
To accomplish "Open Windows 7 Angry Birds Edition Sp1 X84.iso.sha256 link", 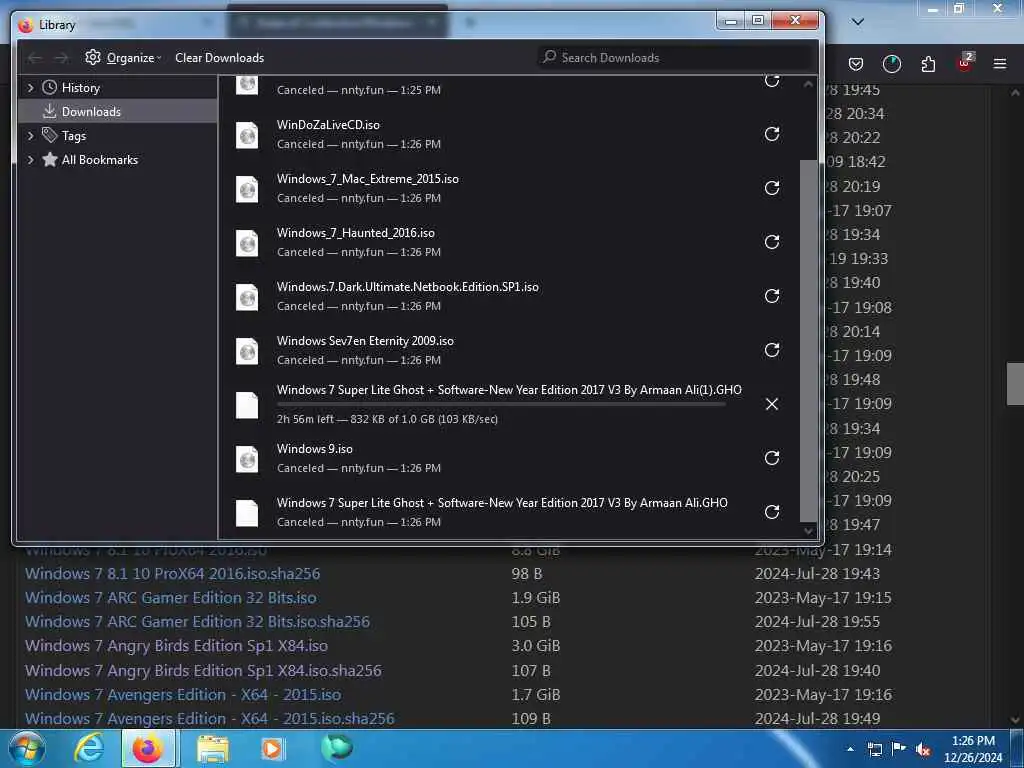I will (x=203, y=671).
